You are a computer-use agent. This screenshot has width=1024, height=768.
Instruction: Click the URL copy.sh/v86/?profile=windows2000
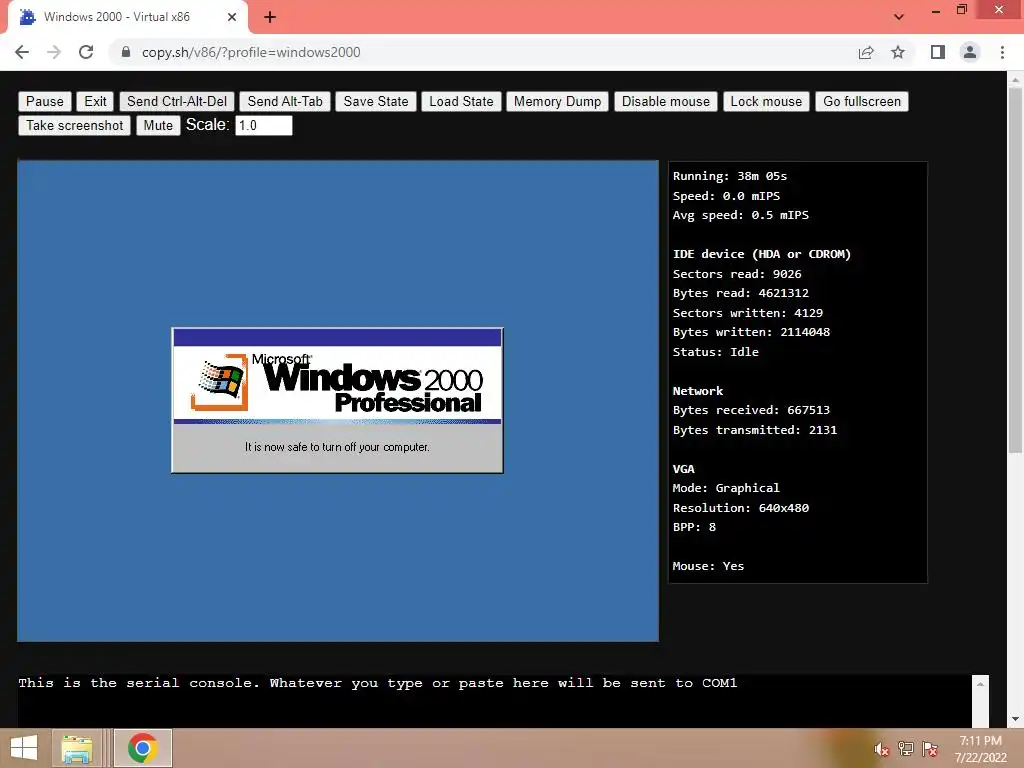tap(251, 52)
